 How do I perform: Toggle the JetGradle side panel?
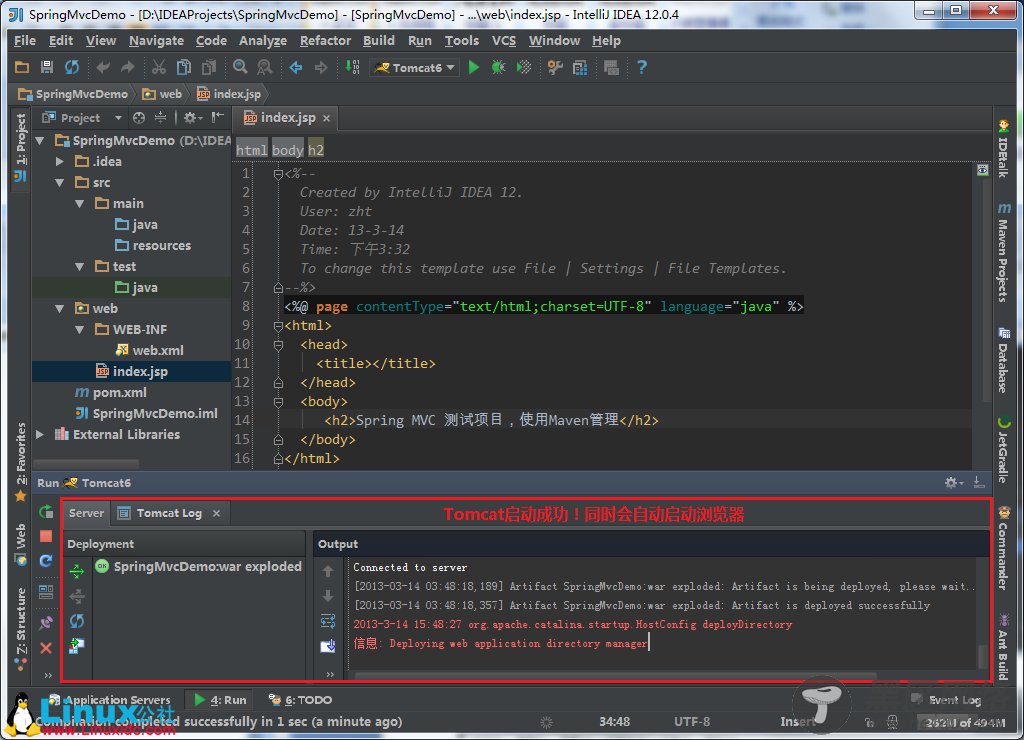[x=1003, y=449]
